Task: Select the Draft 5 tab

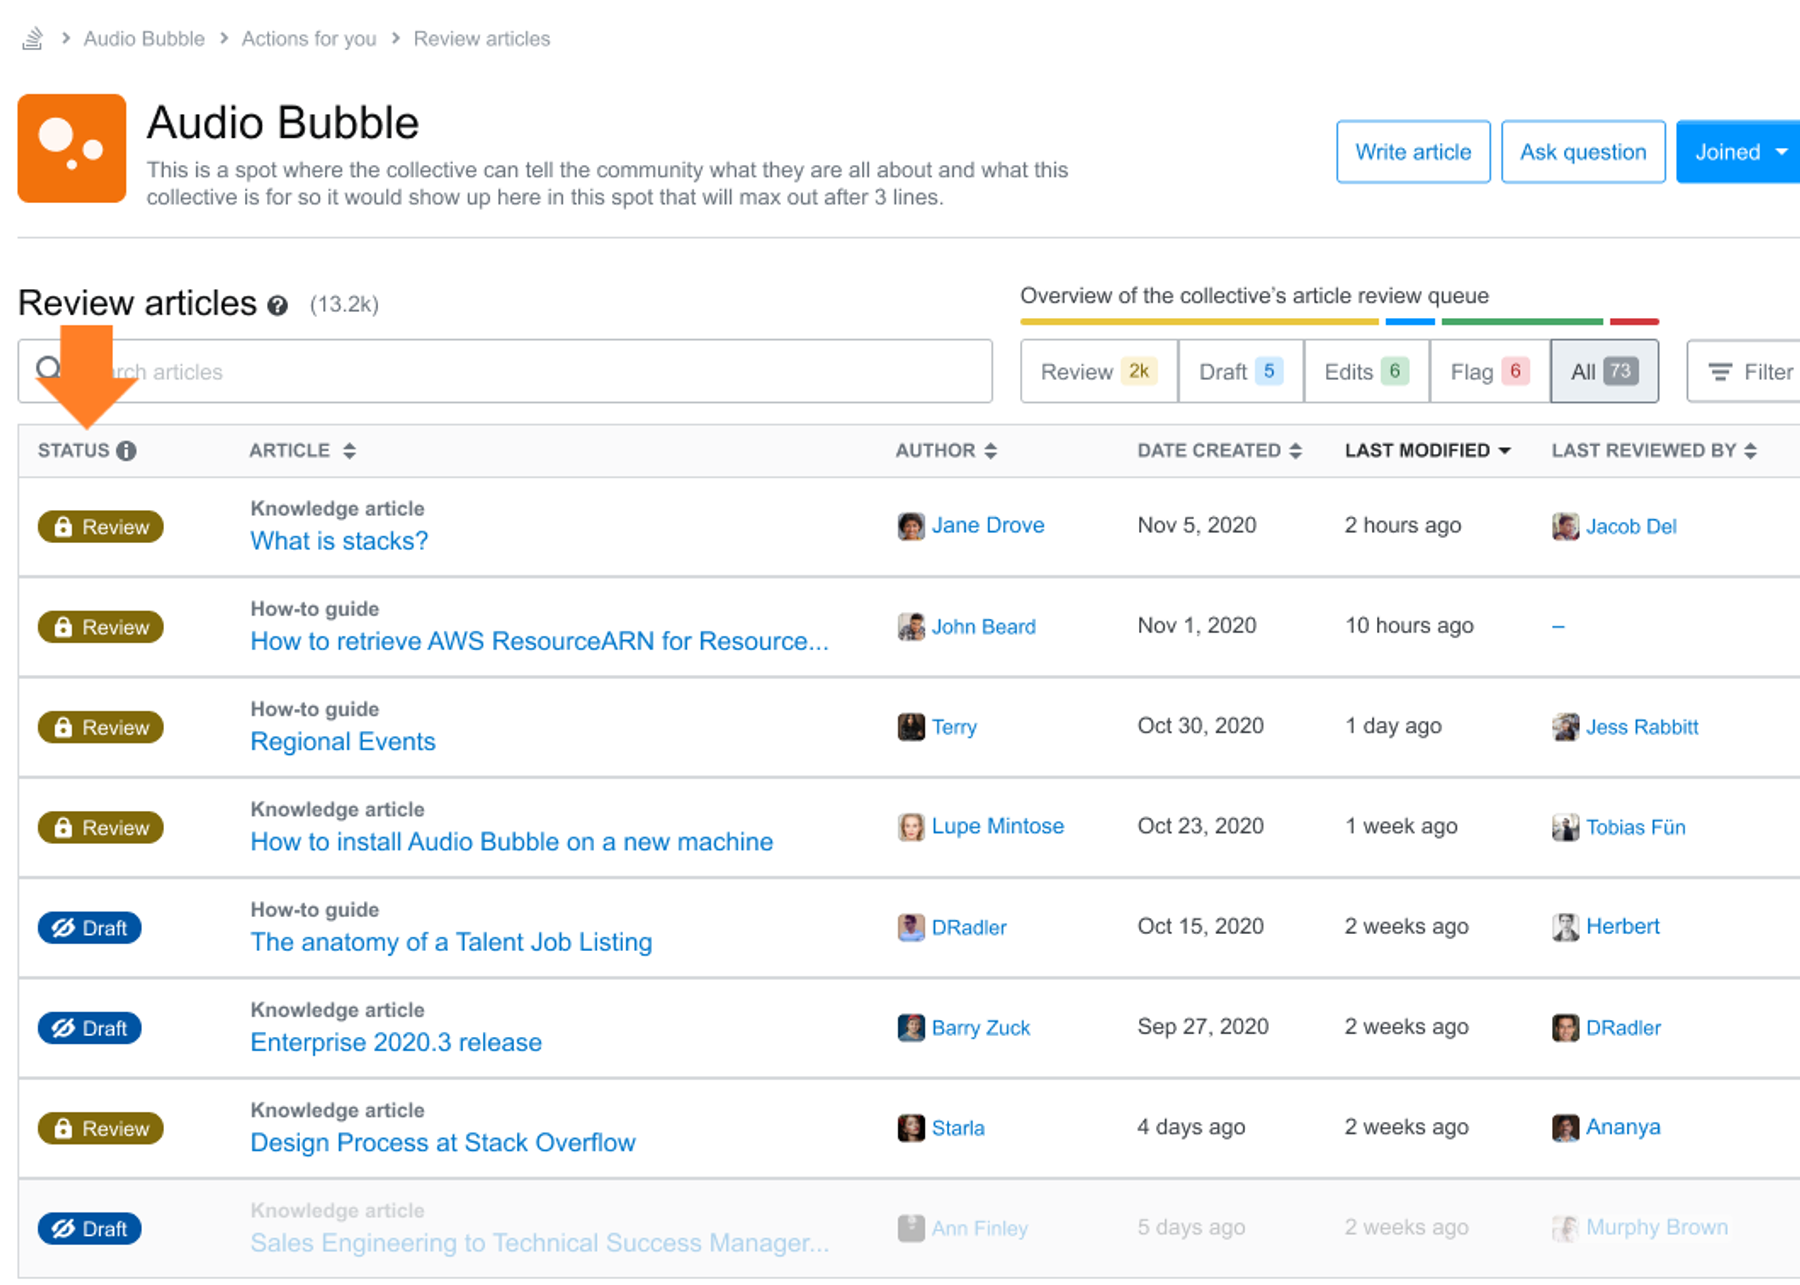Action: [x=1241, y=372]
